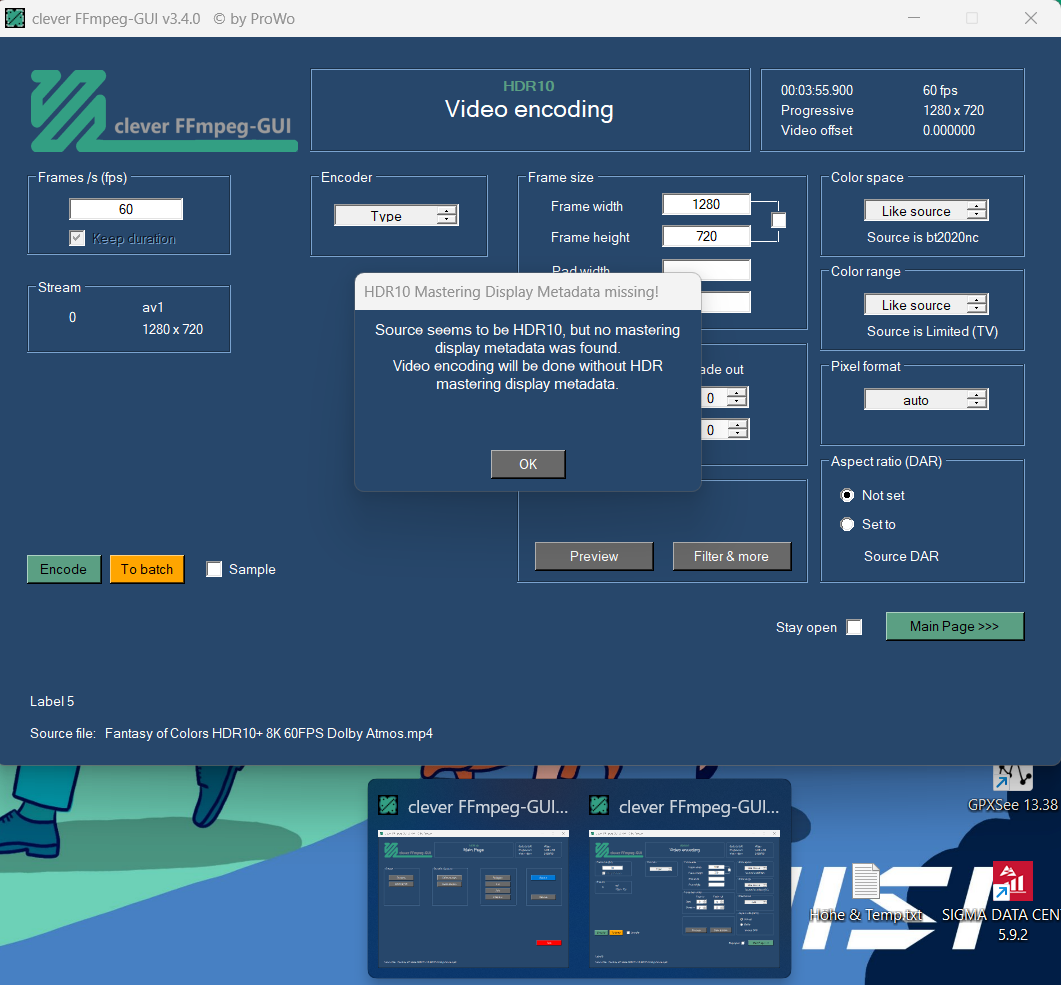Viewport: 1061px width, 985px height.
Task: Click the source file name text
Action: (269, 733)
